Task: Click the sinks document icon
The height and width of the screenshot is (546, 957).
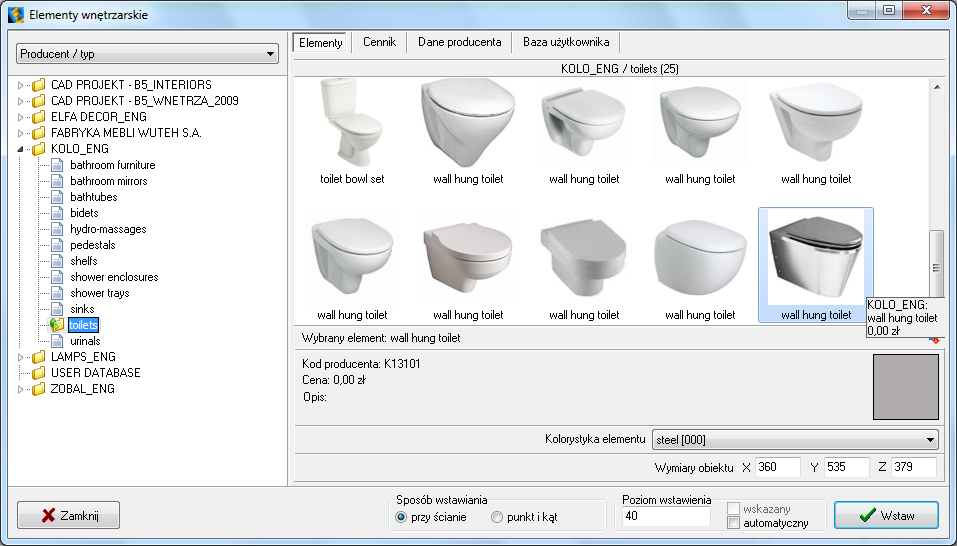Action: tap(57, 309)
